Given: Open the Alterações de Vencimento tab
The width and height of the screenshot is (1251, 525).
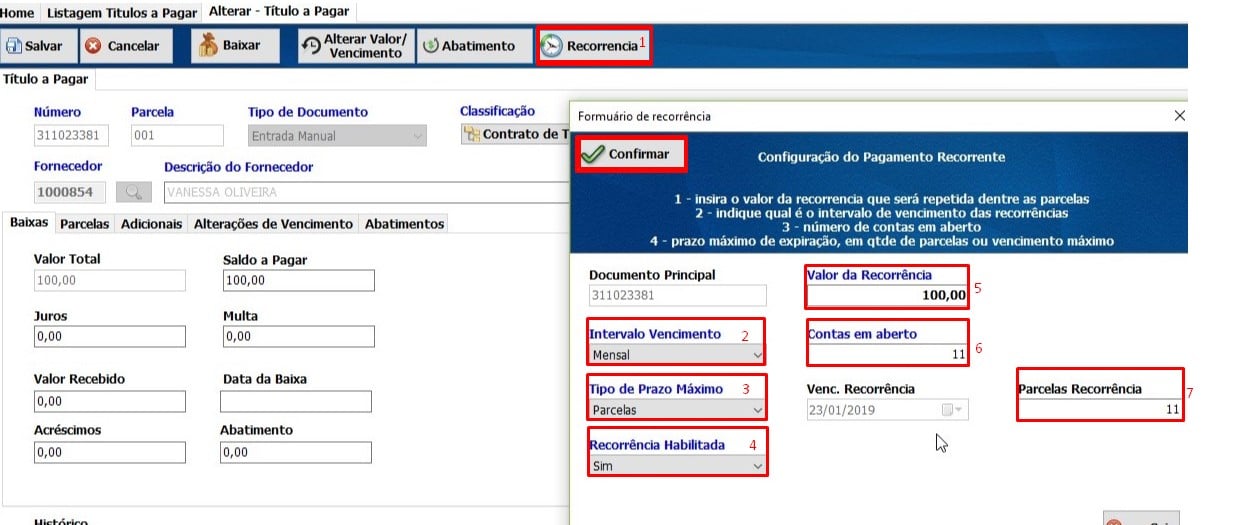Looking at the screenshot, I should point(273,224).
